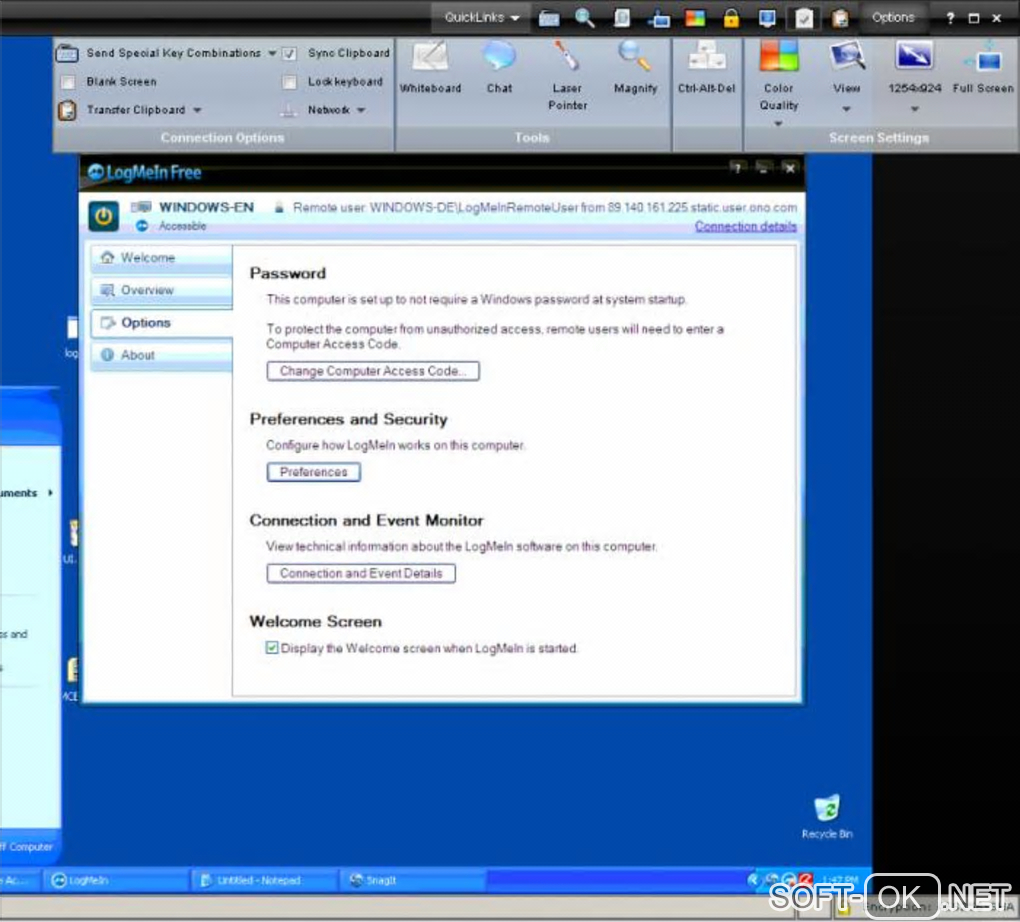Open the Options tab in top bar
The width and height of the screenshot is (1020, 922).
click(892, 18)
